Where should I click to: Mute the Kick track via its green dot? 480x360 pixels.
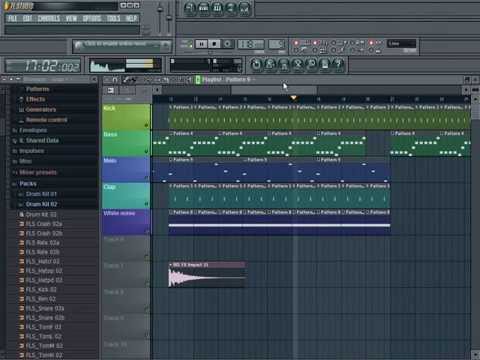click(146, 125)
